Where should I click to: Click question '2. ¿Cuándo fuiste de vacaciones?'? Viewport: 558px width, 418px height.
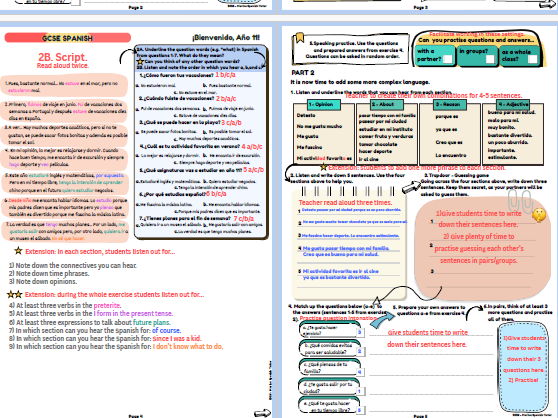pos(177,99)
